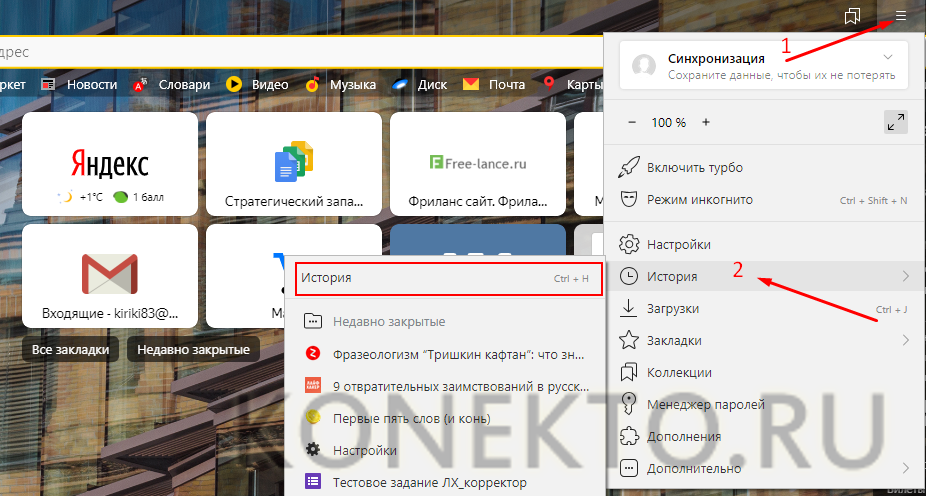Click the key icon for Менеджер паролей
Screen dimensions: 926x496
tap(630, 404)
